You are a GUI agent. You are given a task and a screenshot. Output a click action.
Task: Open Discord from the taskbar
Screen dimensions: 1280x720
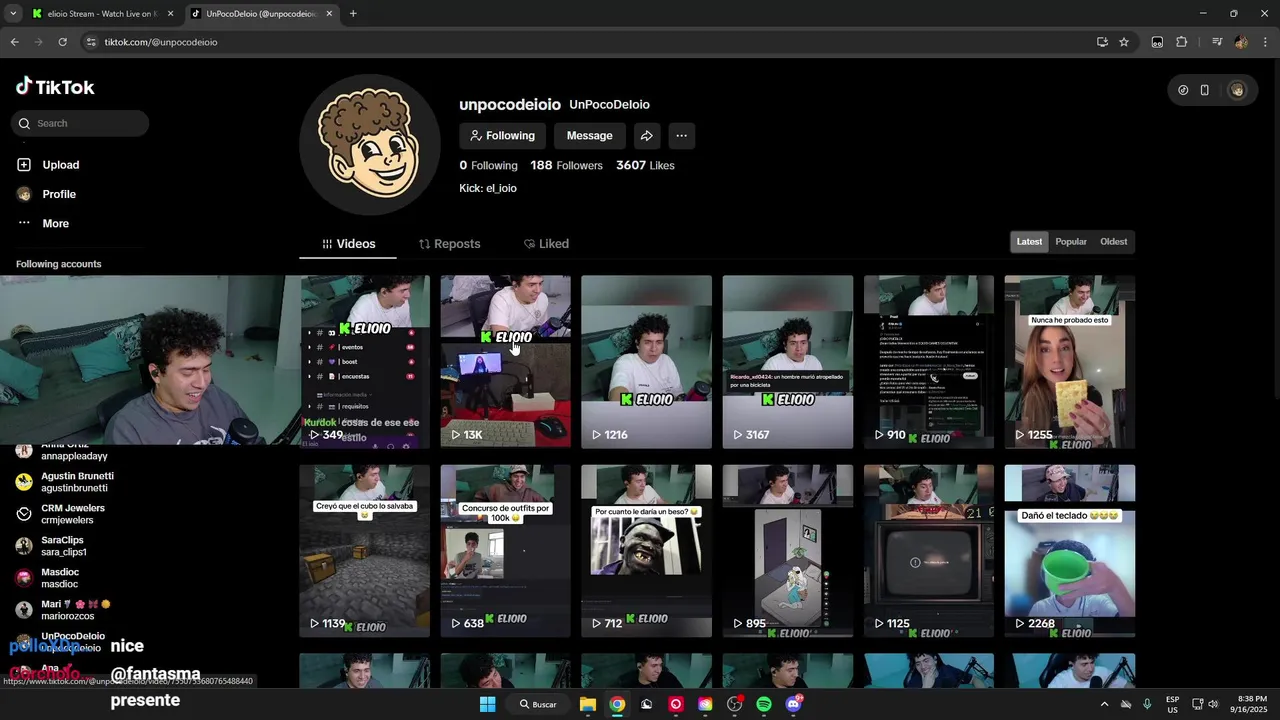794,704
